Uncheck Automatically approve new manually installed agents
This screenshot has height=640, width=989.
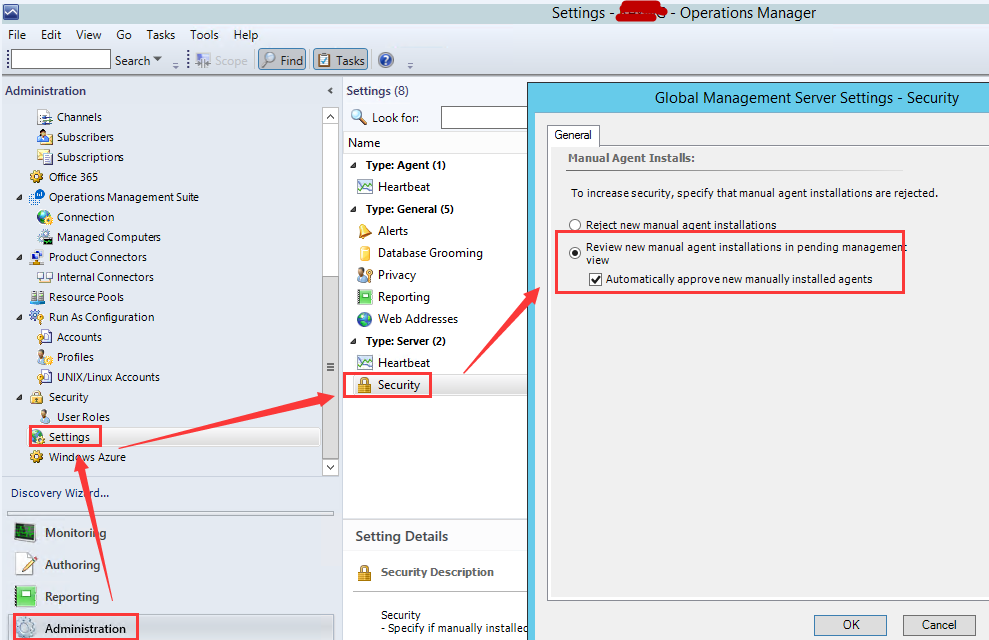tap(596, 279)
